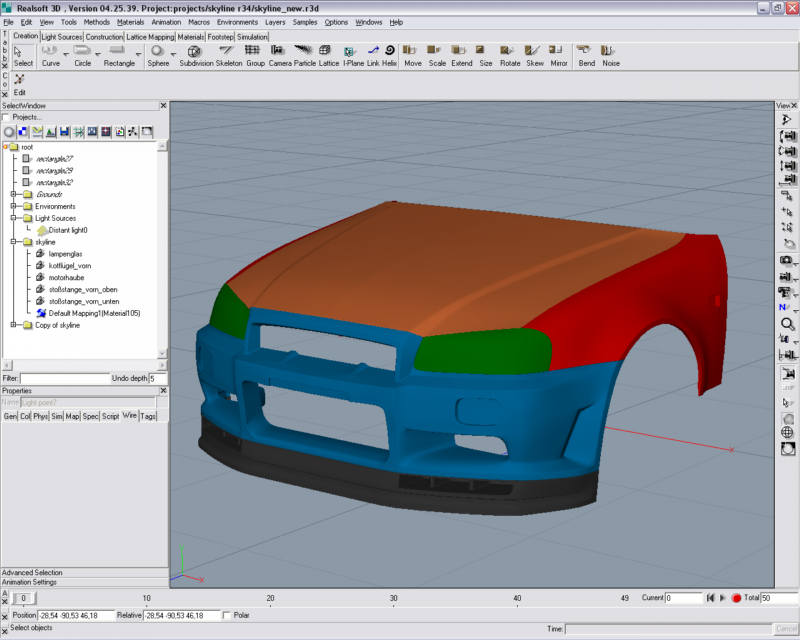Open the Advanced Selection panel

pos(32,573)
